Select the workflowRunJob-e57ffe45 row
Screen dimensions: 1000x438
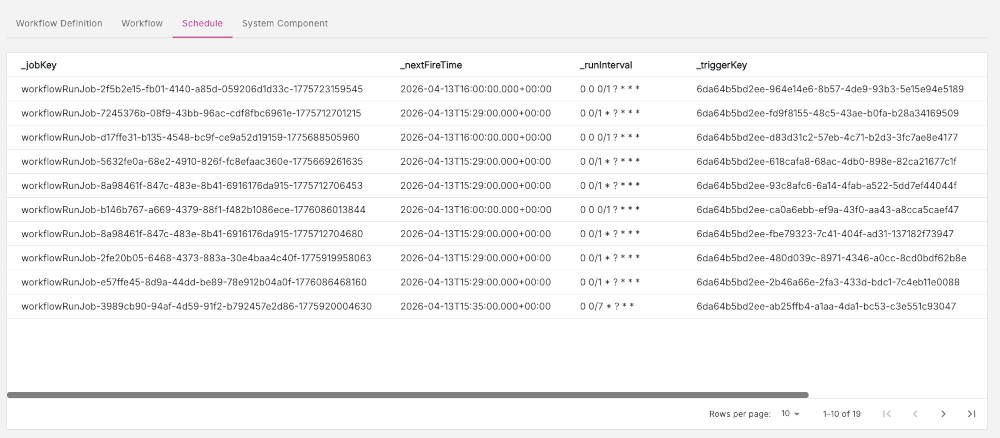click(194, 282)
